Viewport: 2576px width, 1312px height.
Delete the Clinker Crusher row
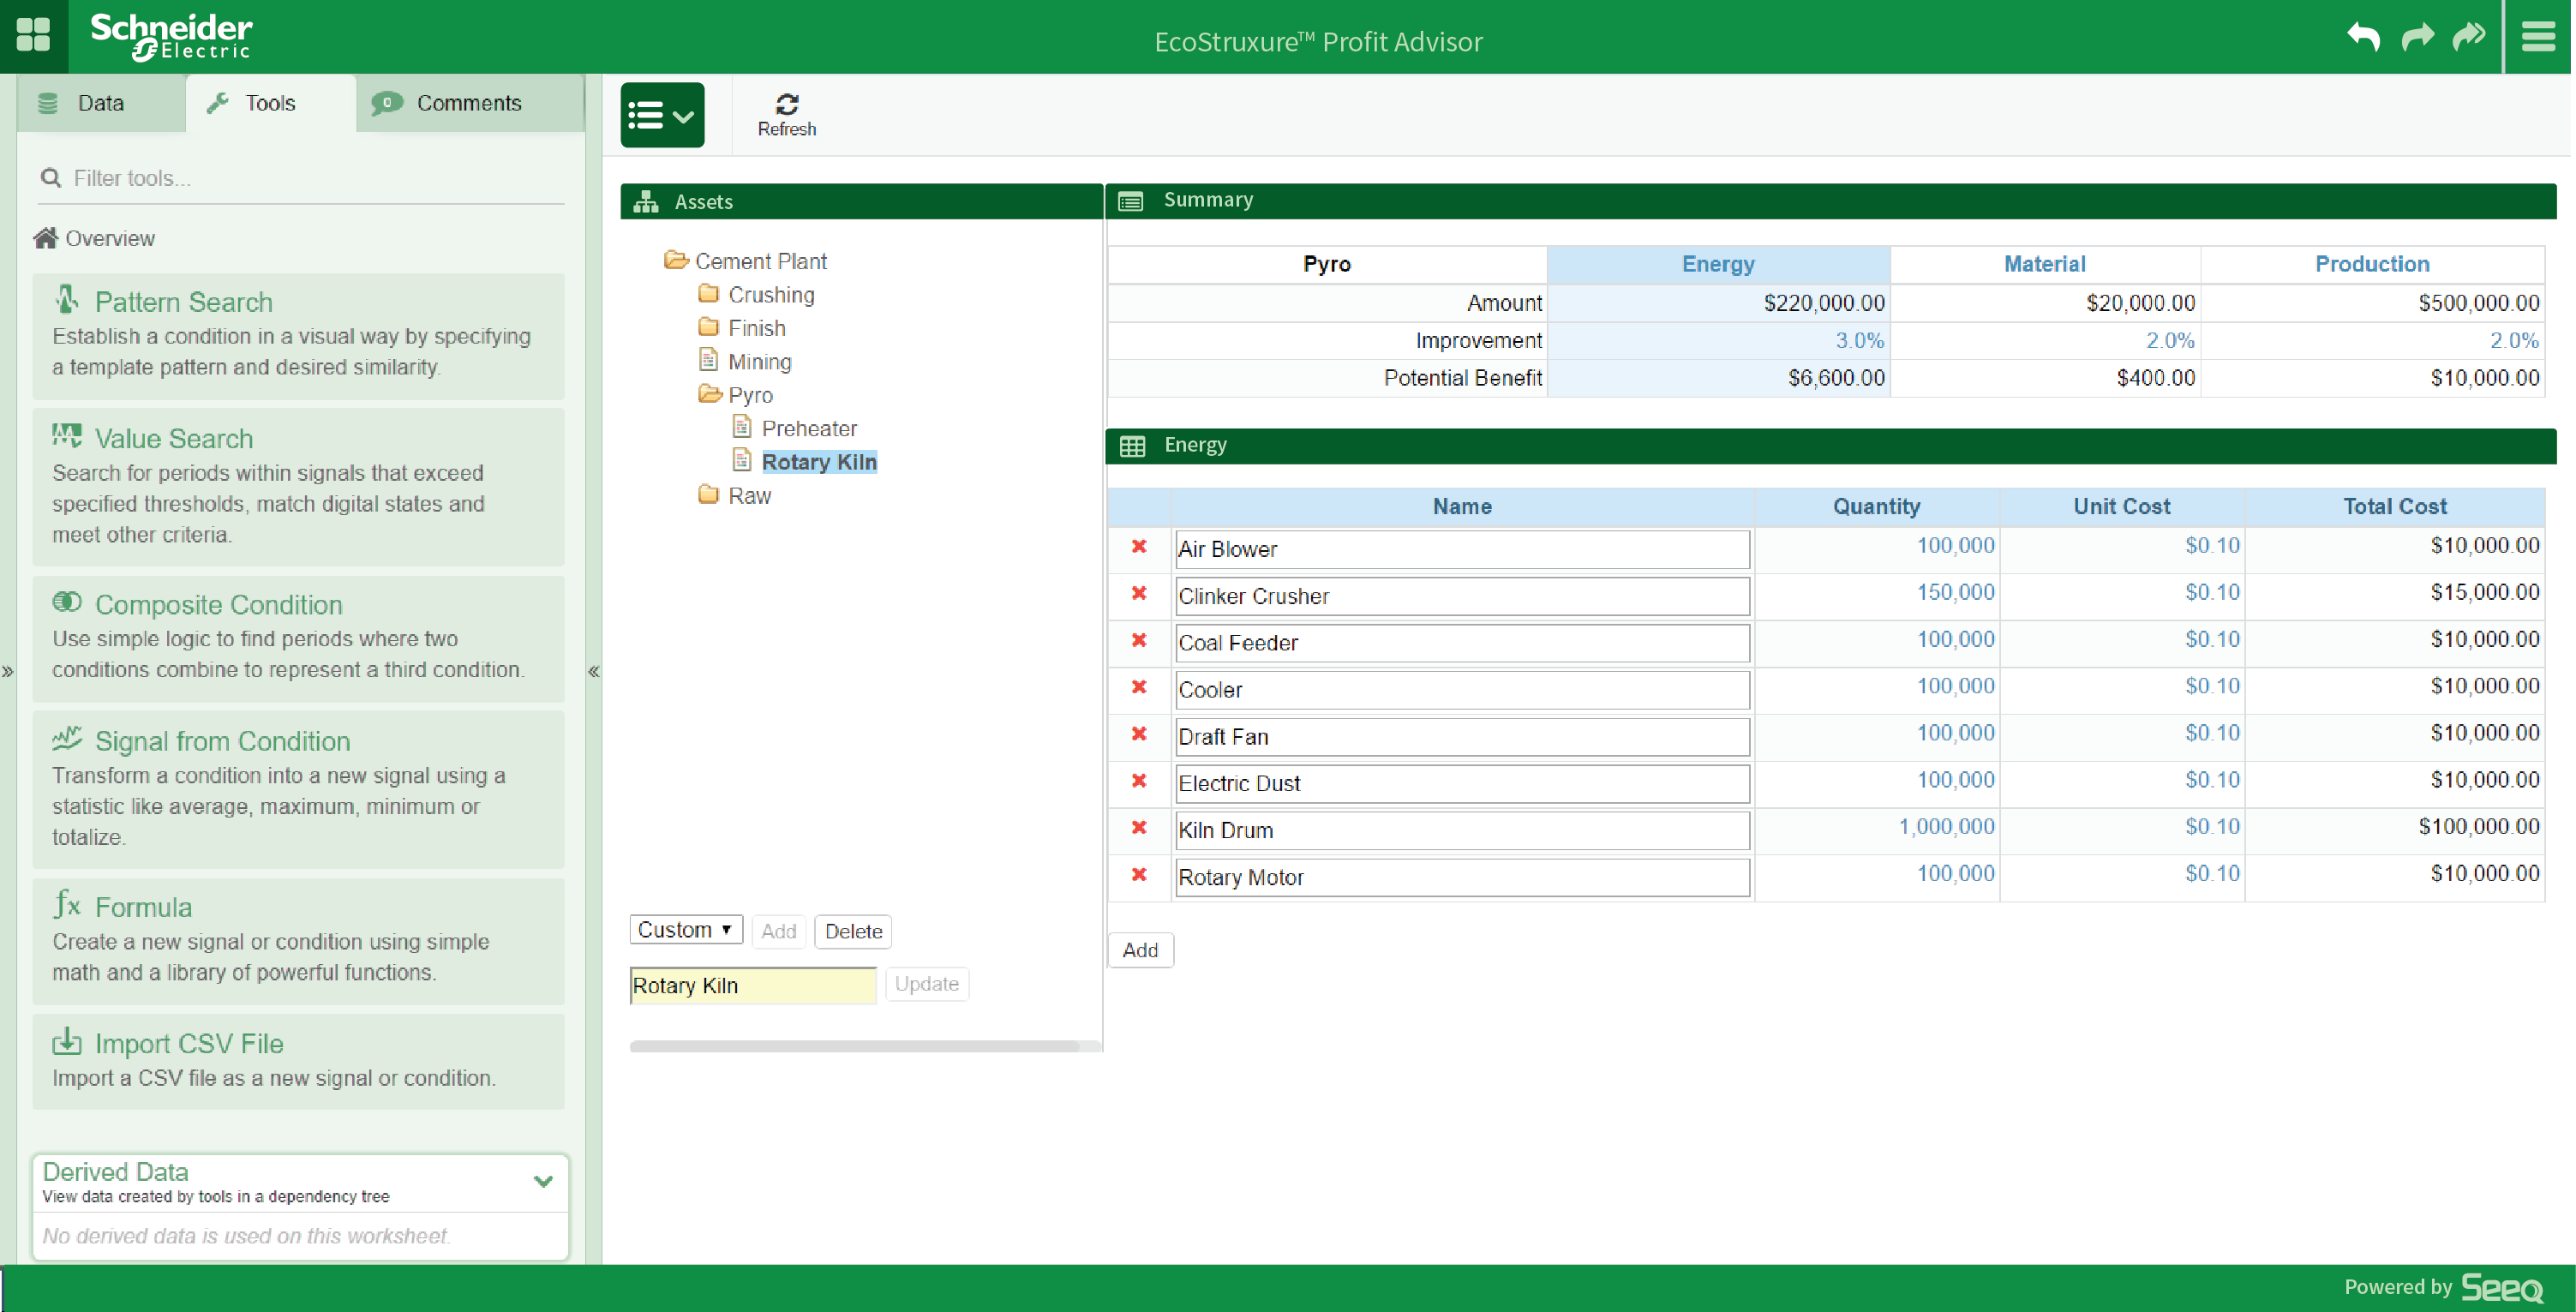click(x=1139, y=594)
